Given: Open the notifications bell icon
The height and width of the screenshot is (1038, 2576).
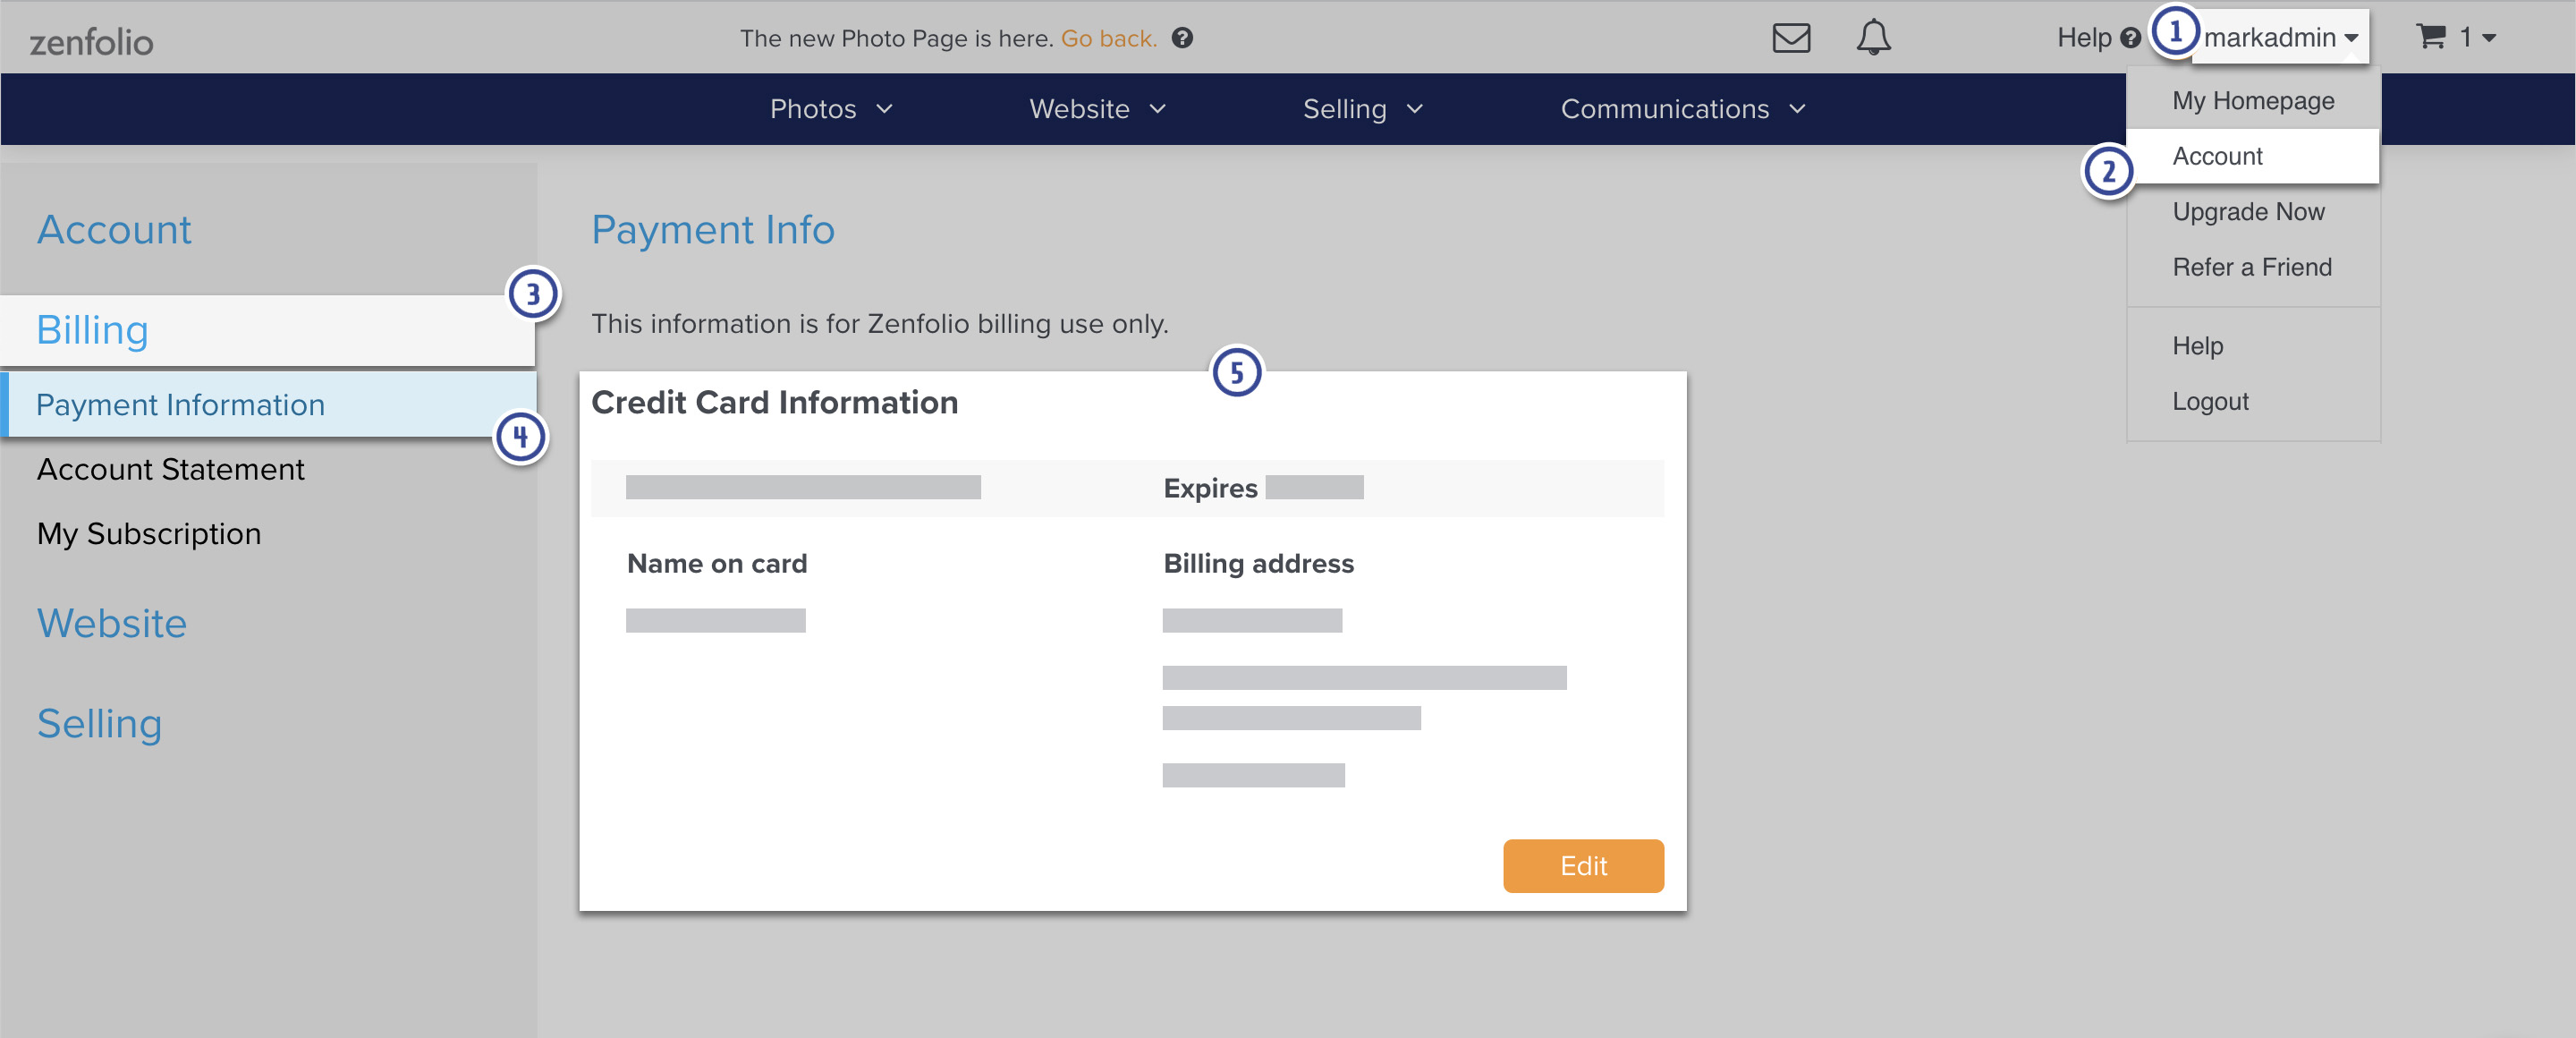Looking at the screenshot, I should [1873, 38].
